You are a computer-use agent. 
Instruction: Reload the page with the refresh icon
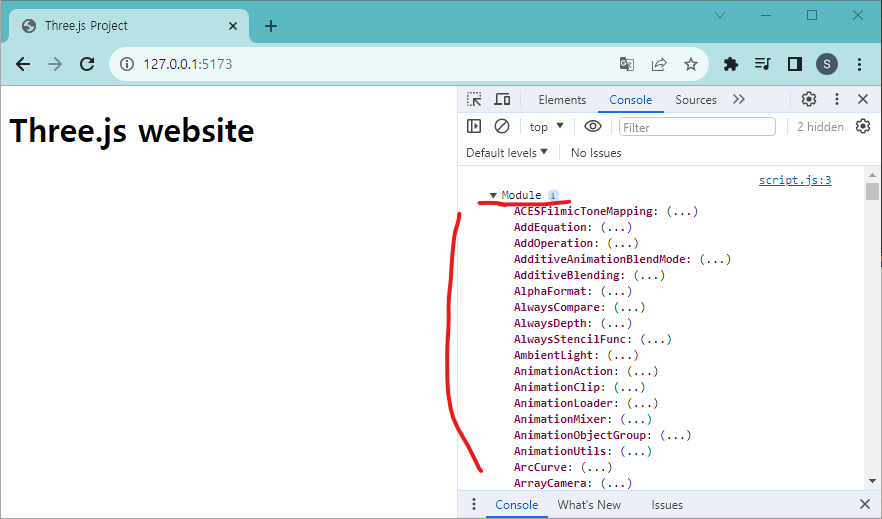pos(87,64)
